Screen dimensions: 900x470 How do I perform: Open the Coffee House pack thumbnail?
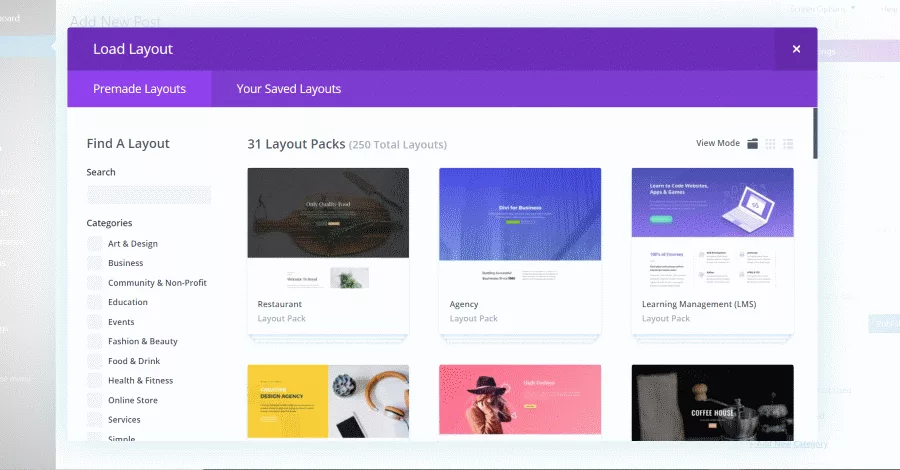[712, 402]
